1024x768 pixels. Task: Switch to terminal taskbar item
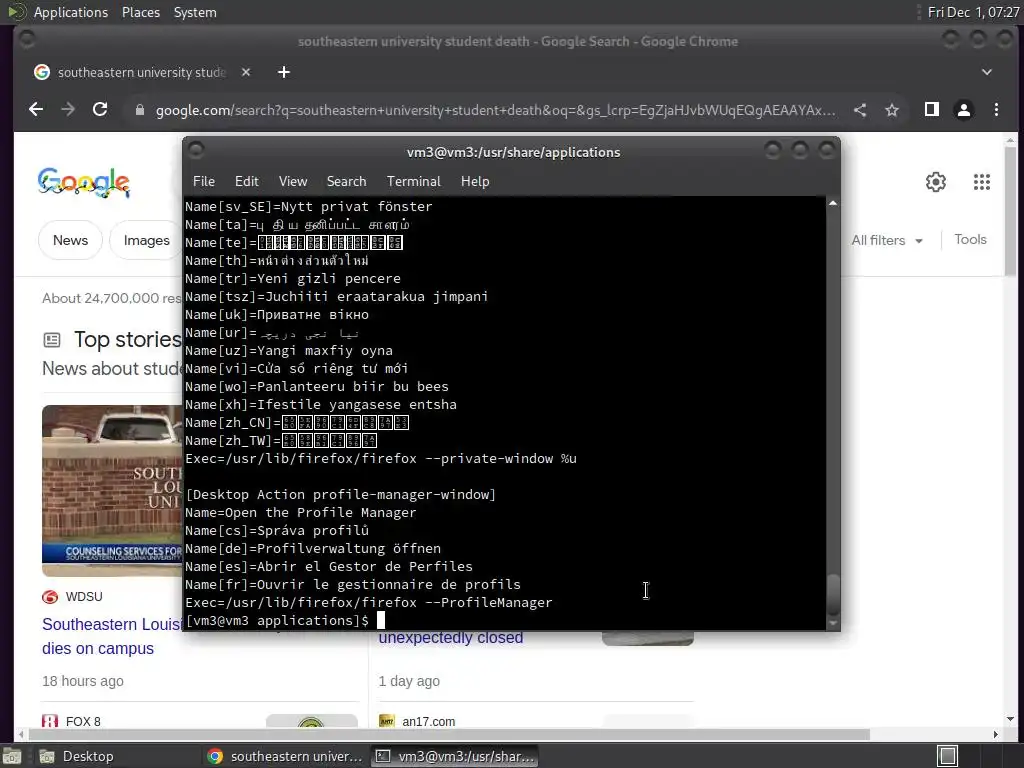[455, 756]
